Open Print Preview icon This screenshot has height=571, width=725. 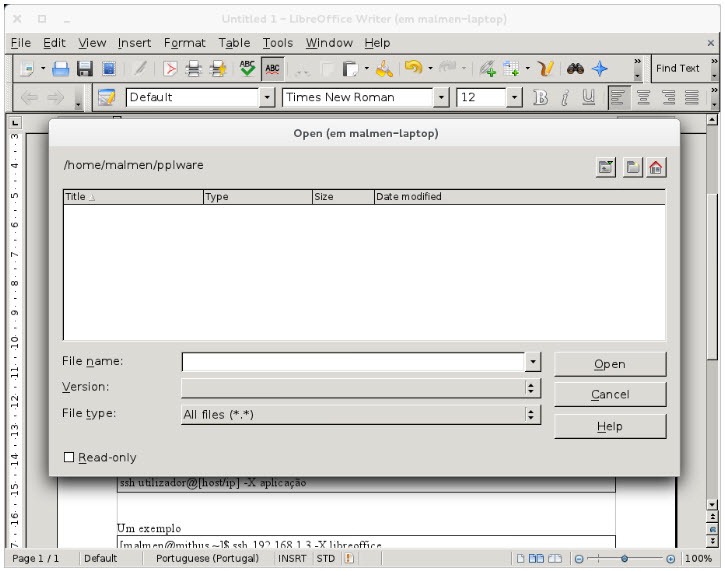218,69
